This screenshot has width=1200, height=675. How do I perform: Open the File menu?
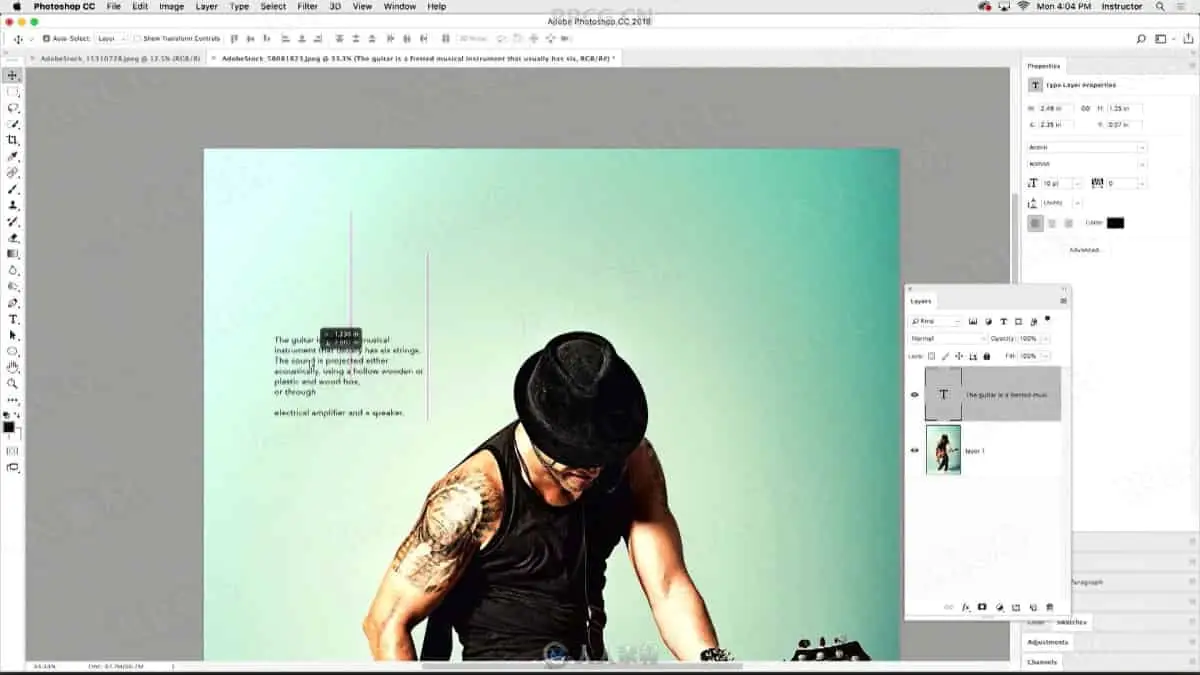tap(114, 6)
